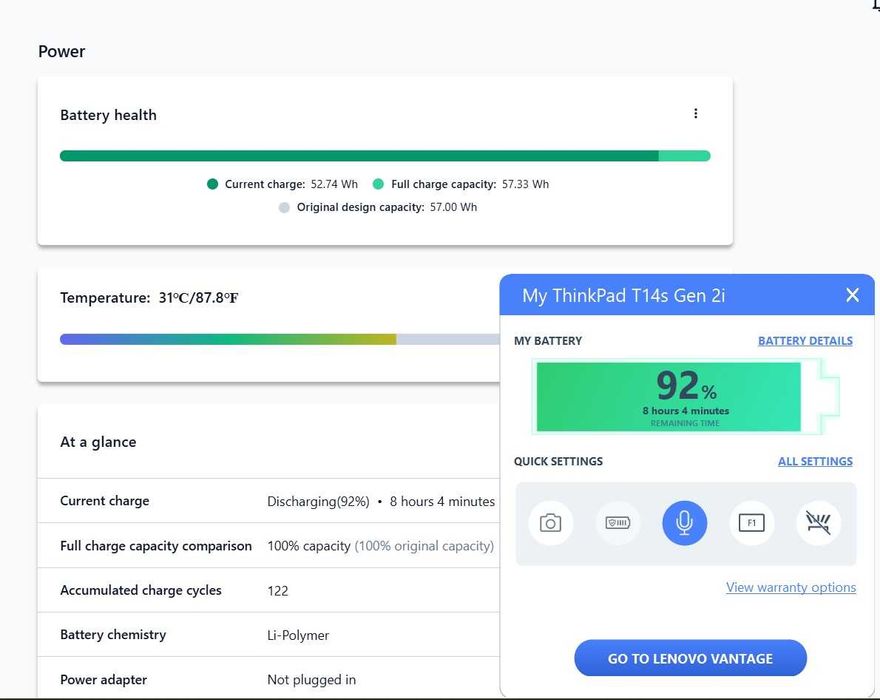Click the Li-Polymer battery chemistry value
880x700 pixels.
(298, 635)
